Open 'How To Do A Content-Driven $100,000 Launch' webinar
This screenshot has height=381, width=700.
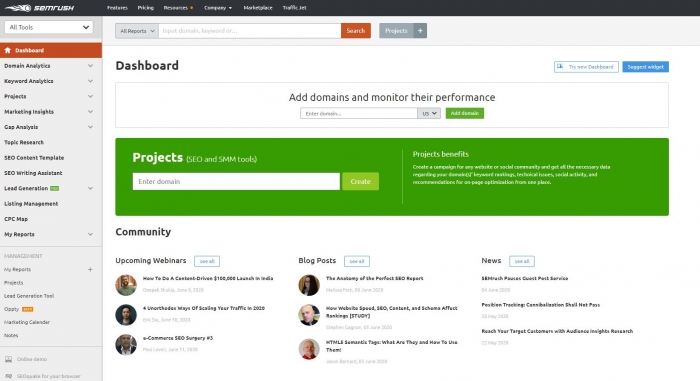click(208, 278)
